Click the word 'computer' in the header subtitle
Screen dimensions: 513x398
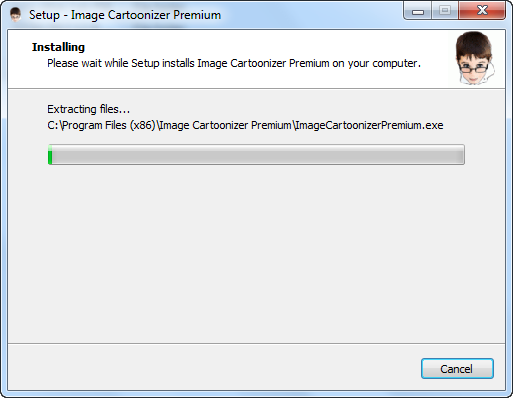click(x=395, y=63)
